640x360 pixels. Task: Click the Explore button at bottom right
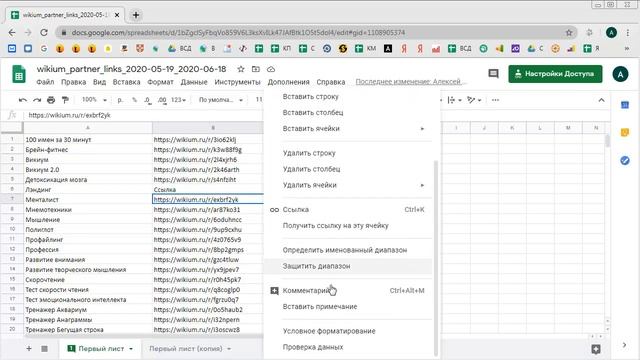tap(596, 349)
